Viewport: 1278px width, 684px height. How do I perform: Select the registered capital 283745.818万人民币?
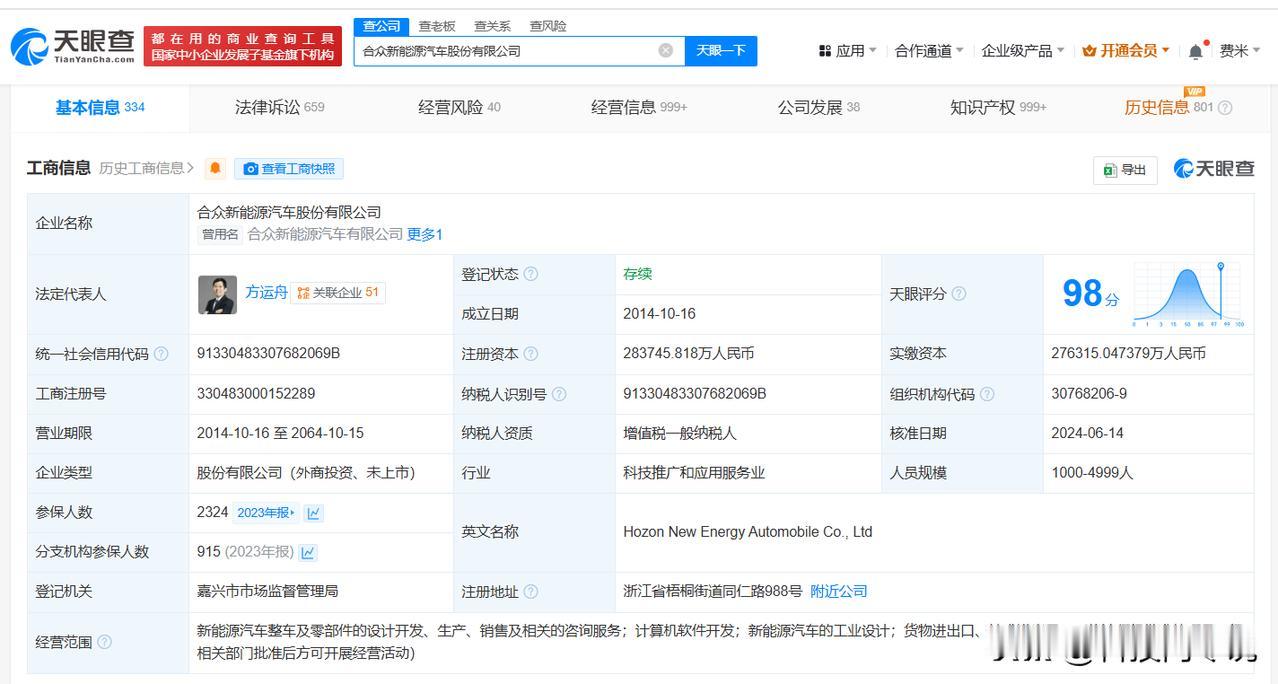(x=689, y=353)
